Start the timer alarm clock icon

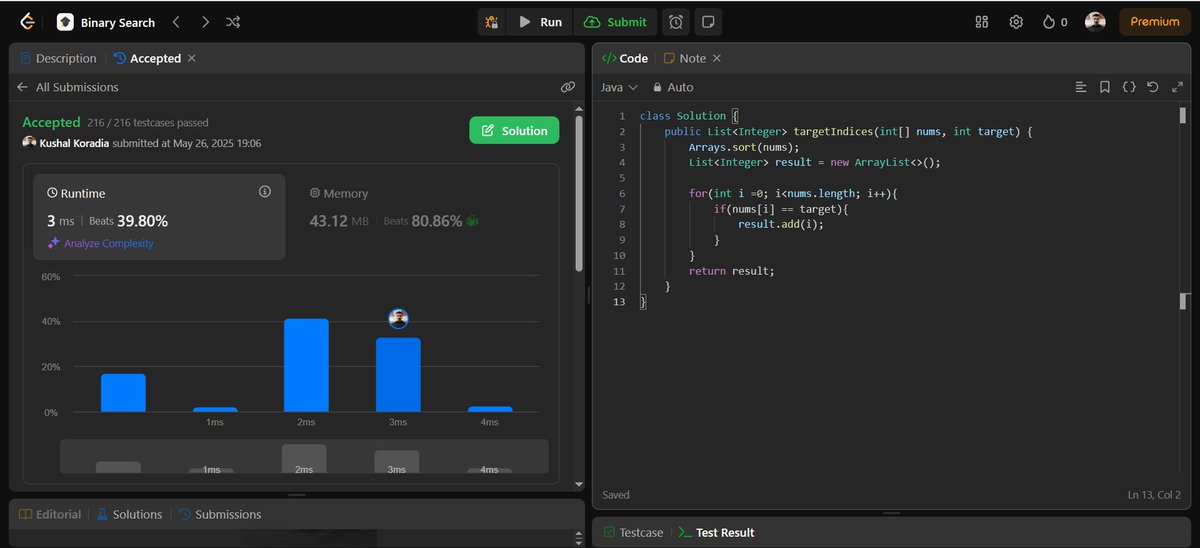(676, 22)
